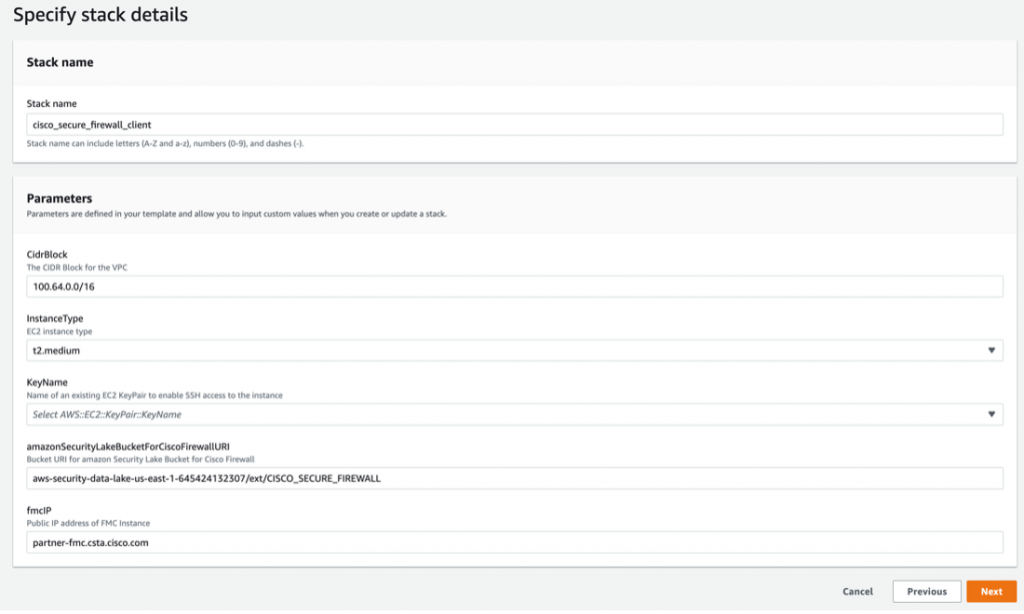Click the fmcIP field with partner-fmc.csta.cisco.com

514,542
